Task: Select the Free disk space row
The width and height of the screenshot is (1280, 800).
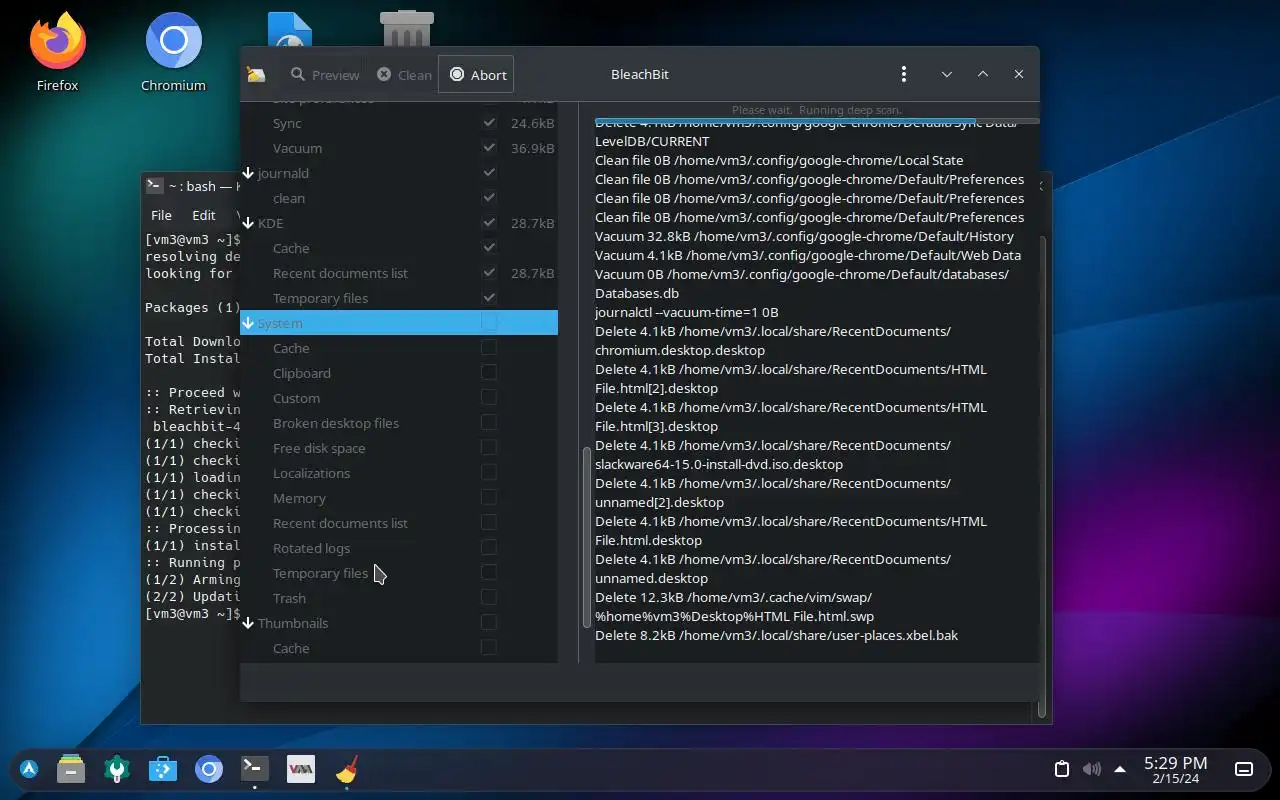Action: pos(399,448)
